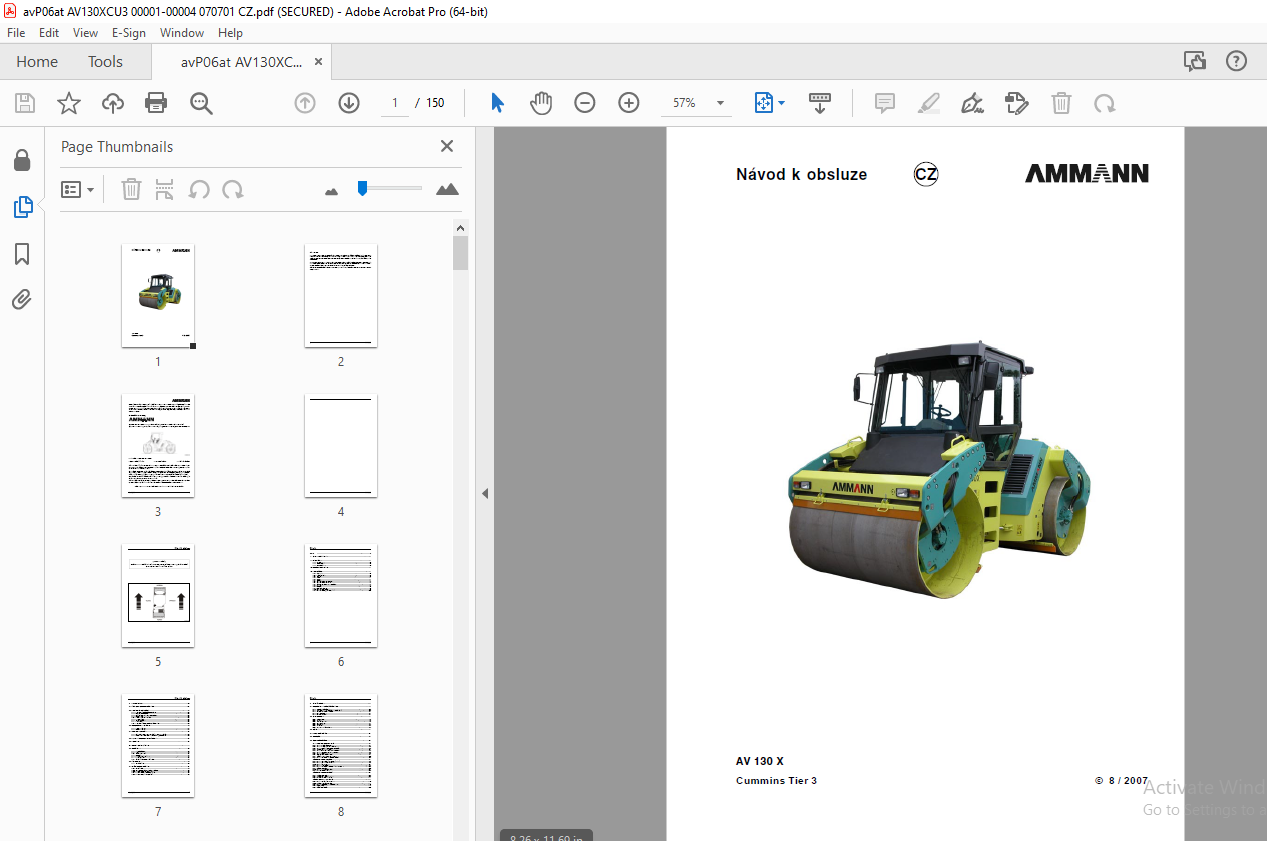Go to next page arrow
The image size is (1267, 841).
(349, 103)
